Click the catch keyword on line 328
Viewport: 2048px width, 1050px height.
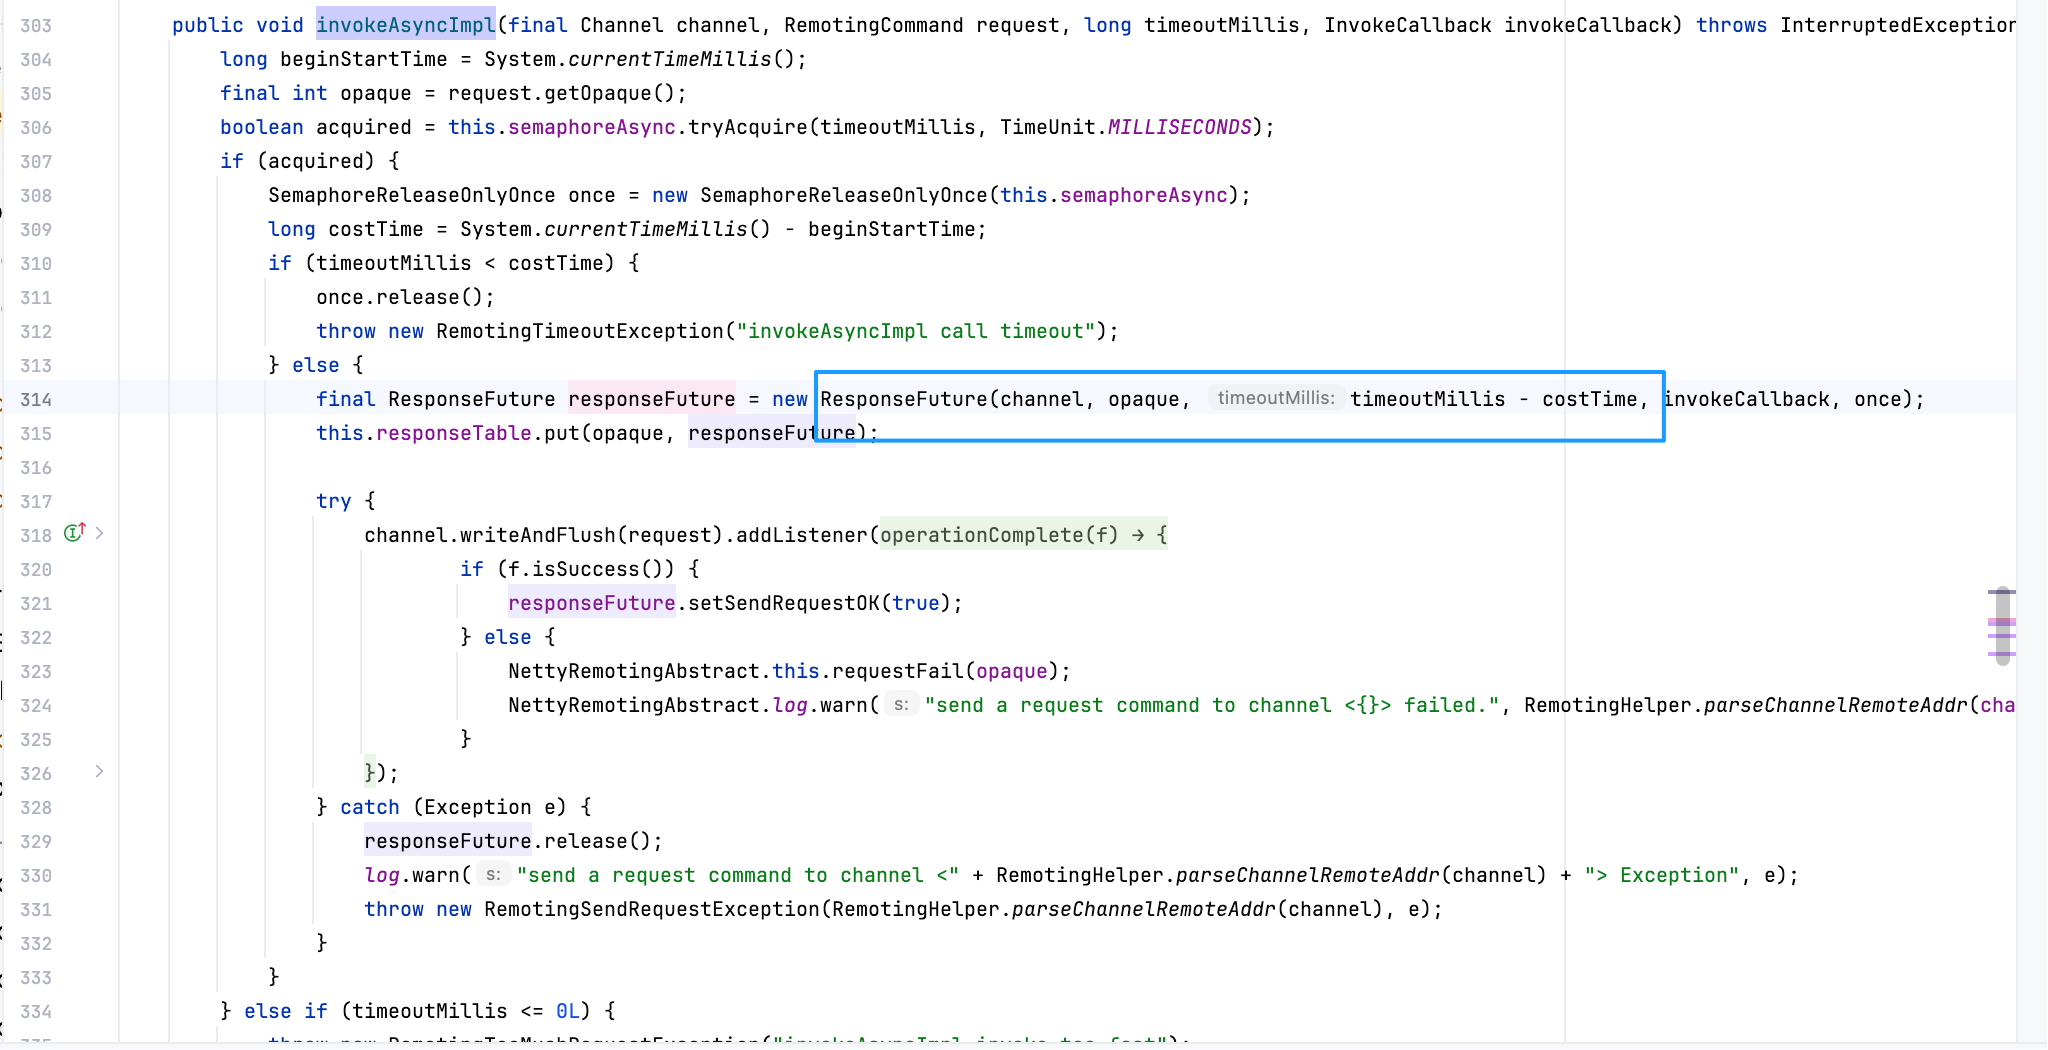[x=370, y=807]
